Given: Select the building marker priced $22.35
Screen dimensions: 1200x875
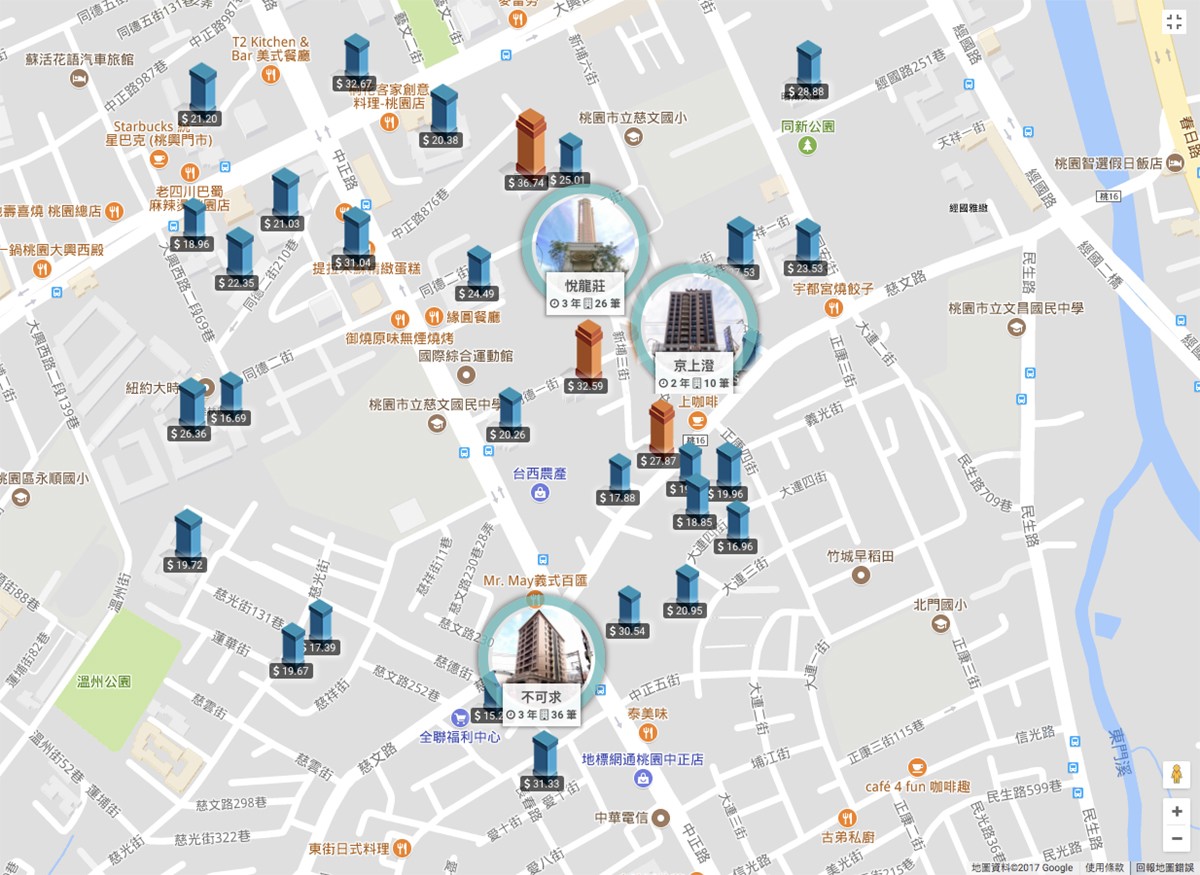Looking at the screenshot, I should pos(238,258).
